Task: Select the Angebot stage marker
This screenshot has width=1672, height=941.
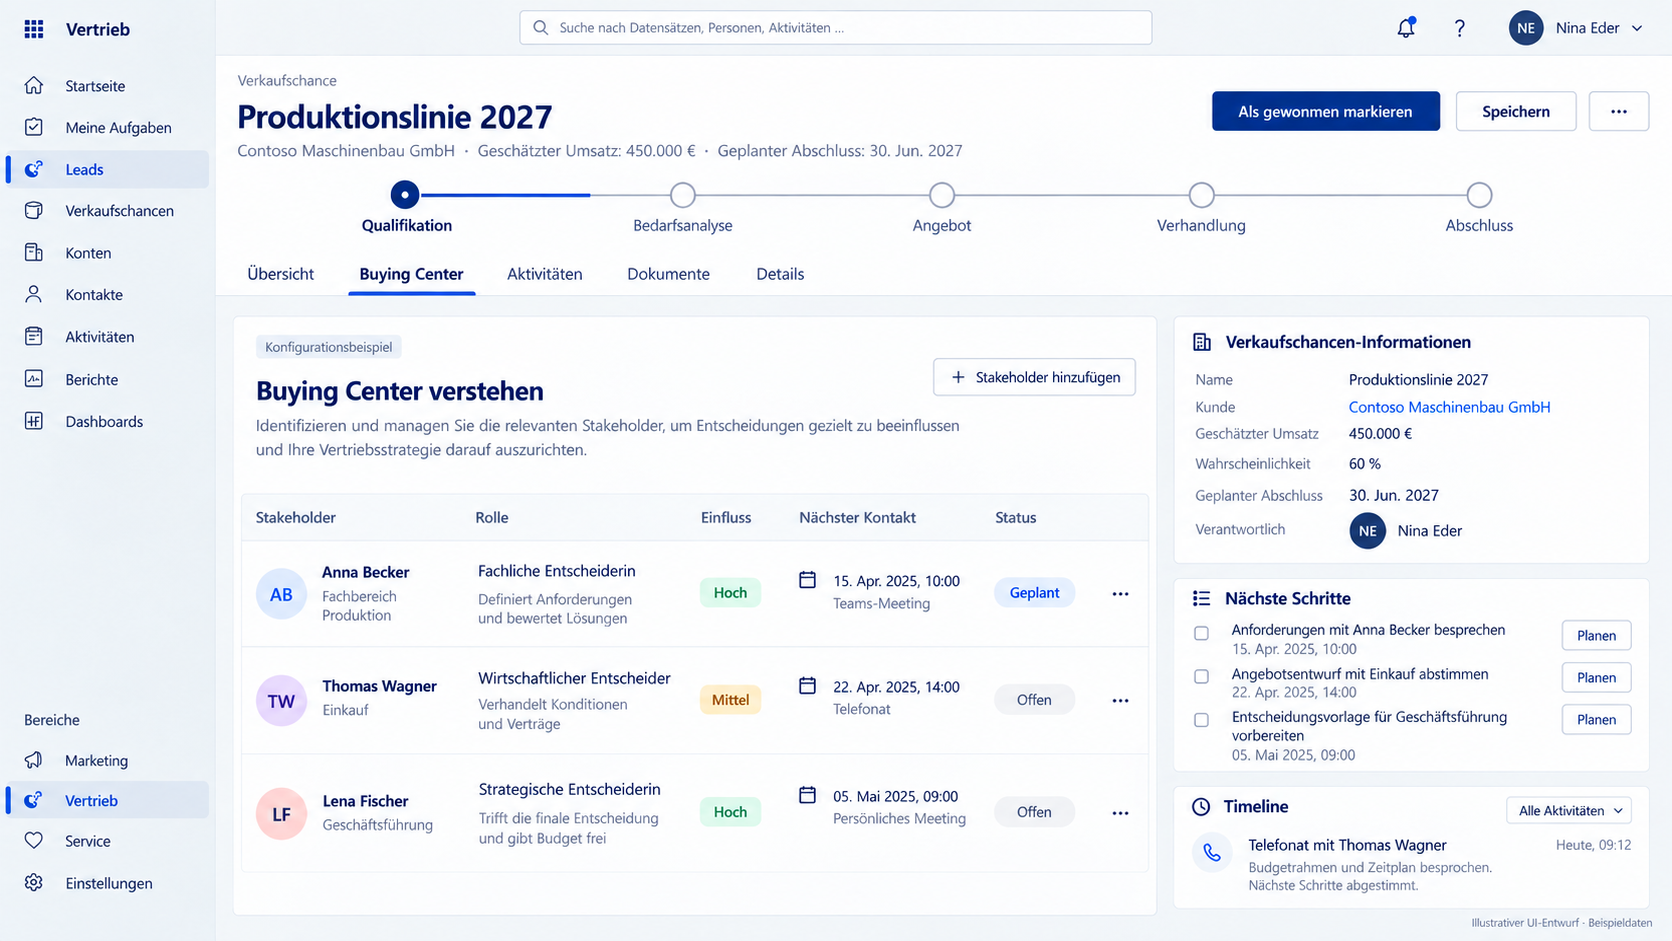Action: coord(942,195)
